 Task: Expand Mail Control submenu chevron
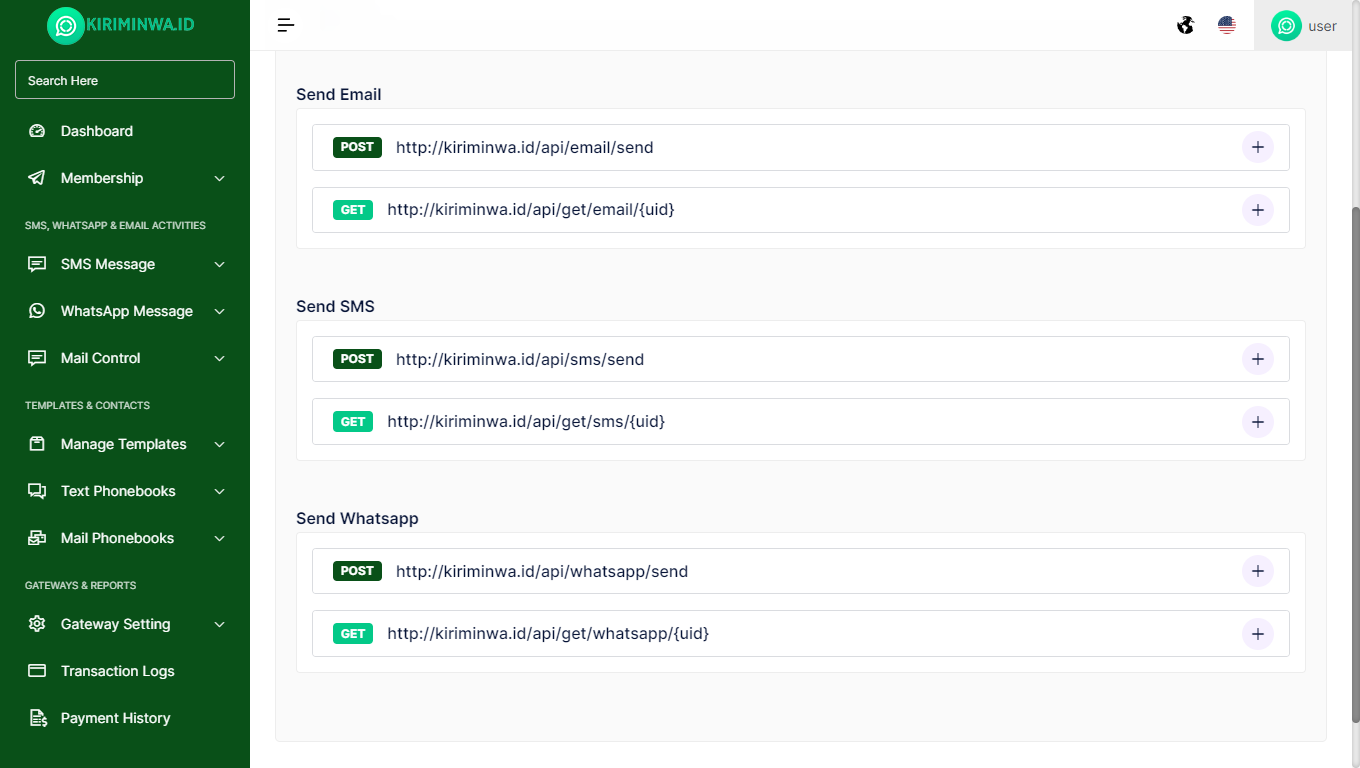pos(220,358)
